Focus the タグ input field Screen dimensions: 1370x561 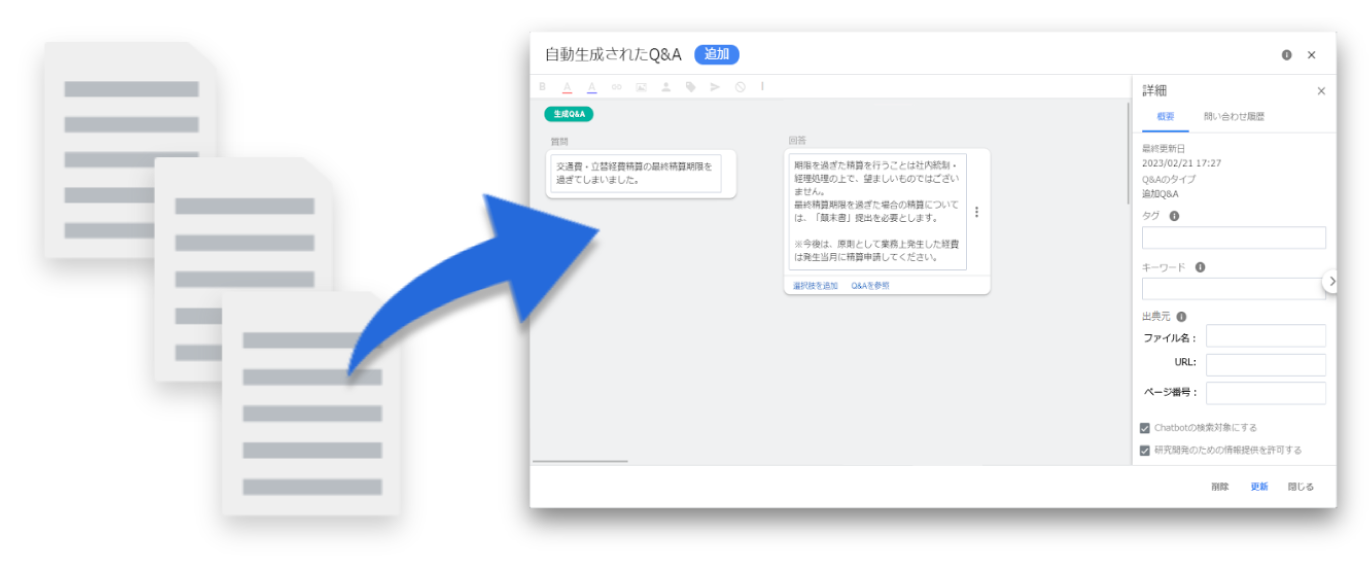pos(1234,238)
